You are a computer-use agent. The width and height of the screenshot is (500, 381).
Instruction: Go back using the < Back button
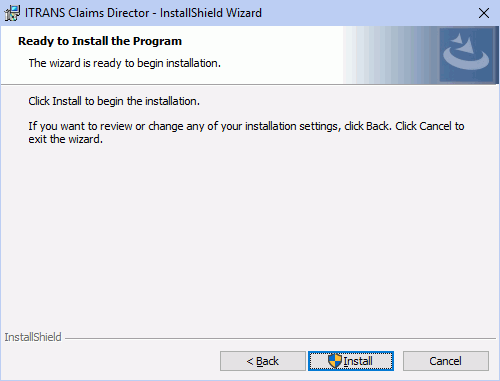point(263,361)
